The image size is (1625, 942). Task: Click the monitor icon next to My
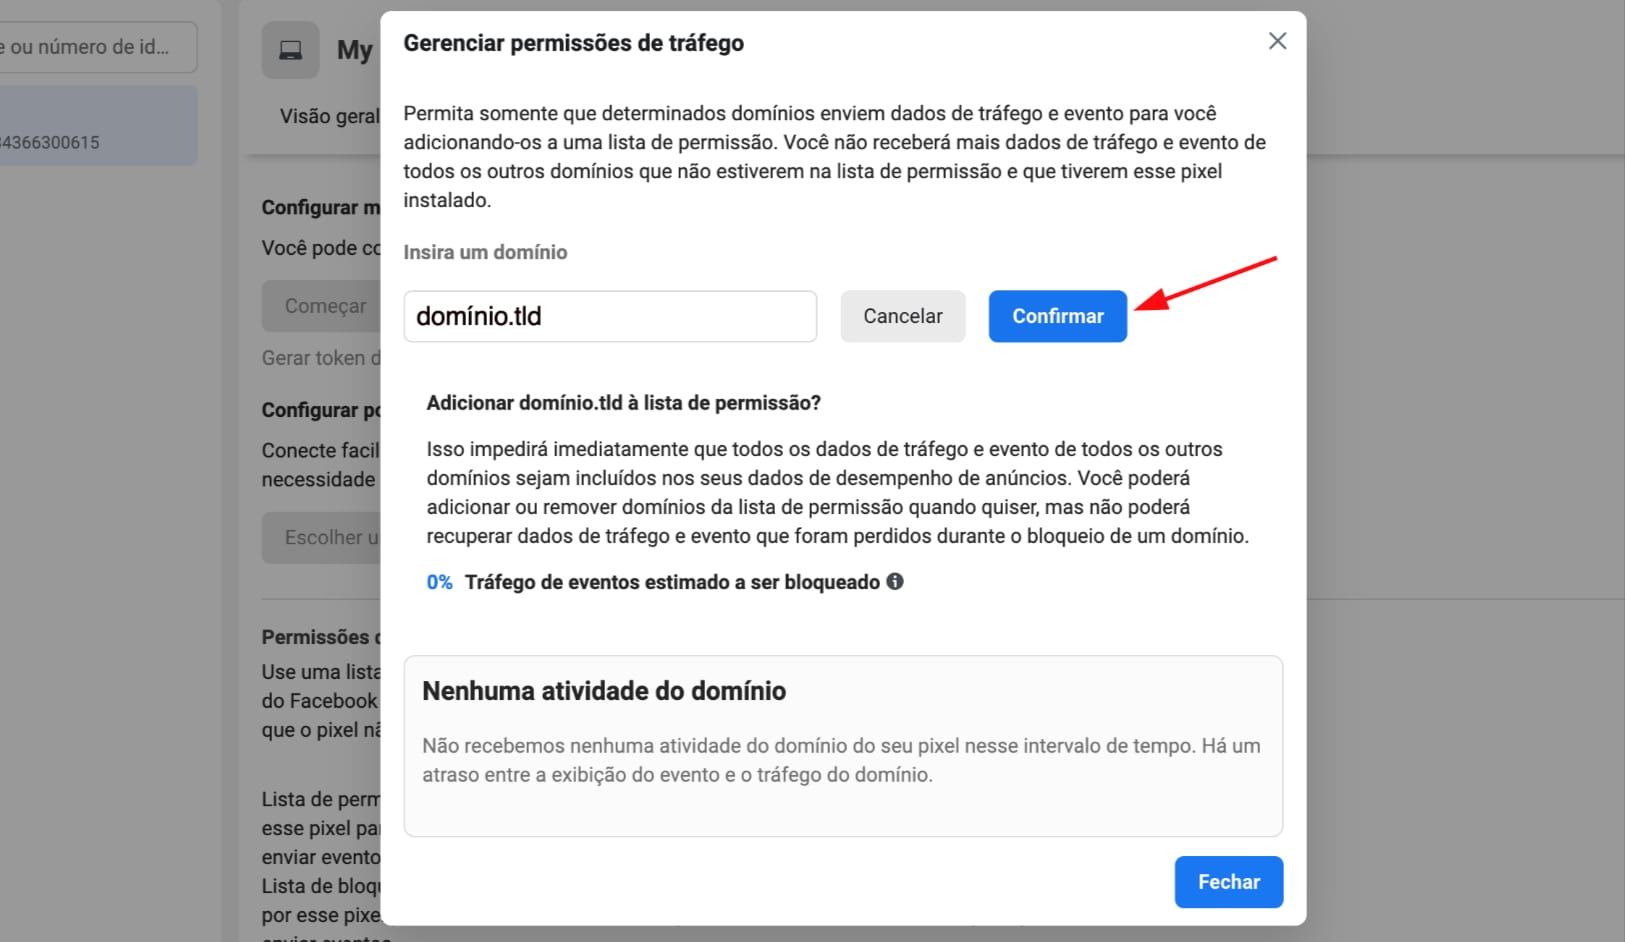tap(290, 50)
